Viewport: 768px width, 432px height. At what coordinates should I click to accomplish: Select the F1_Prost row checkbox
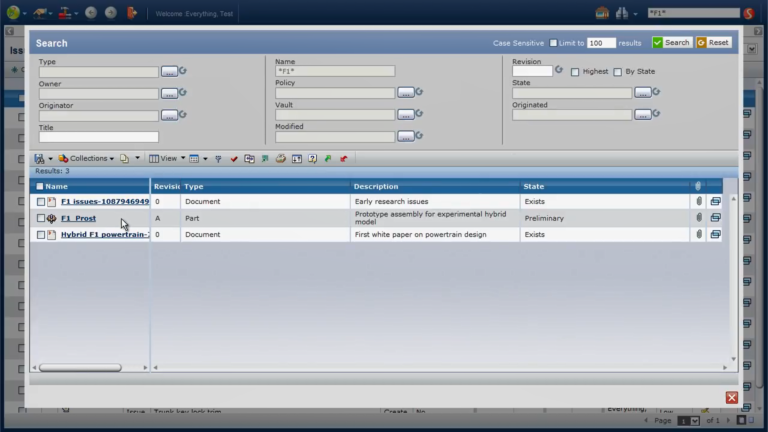41,218
